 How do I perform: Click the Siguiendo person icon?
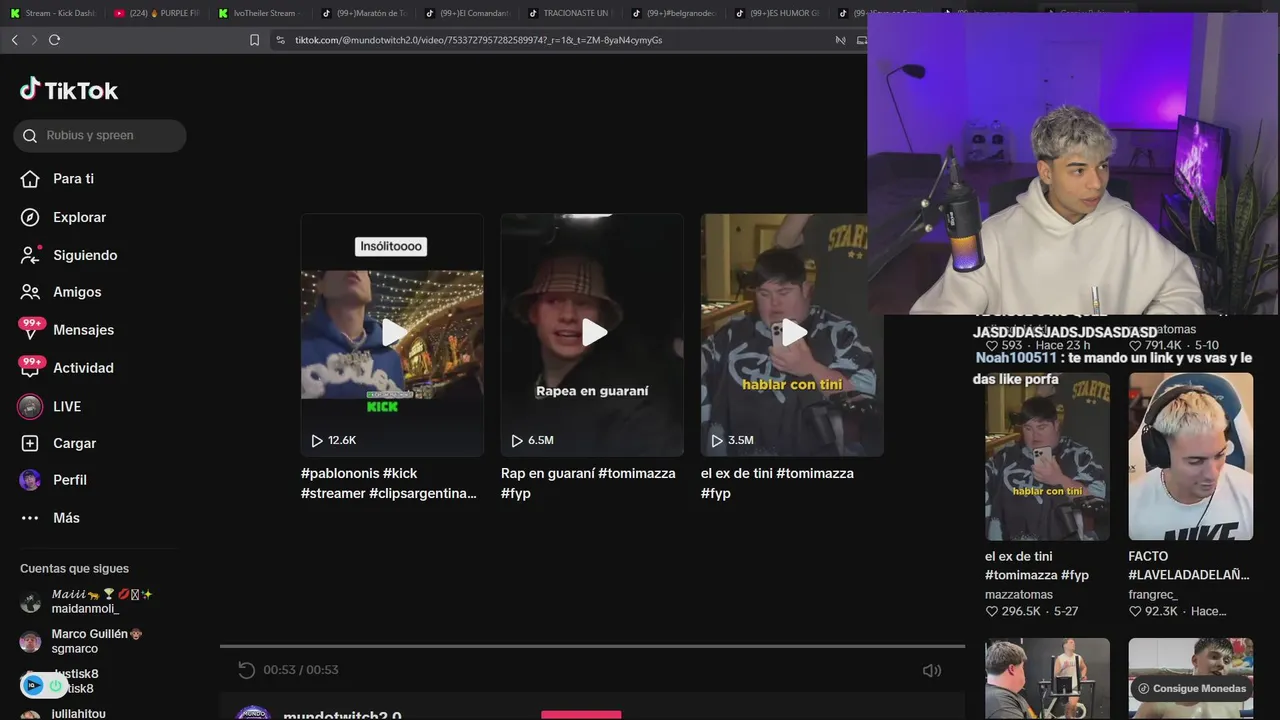coord(30,255)
